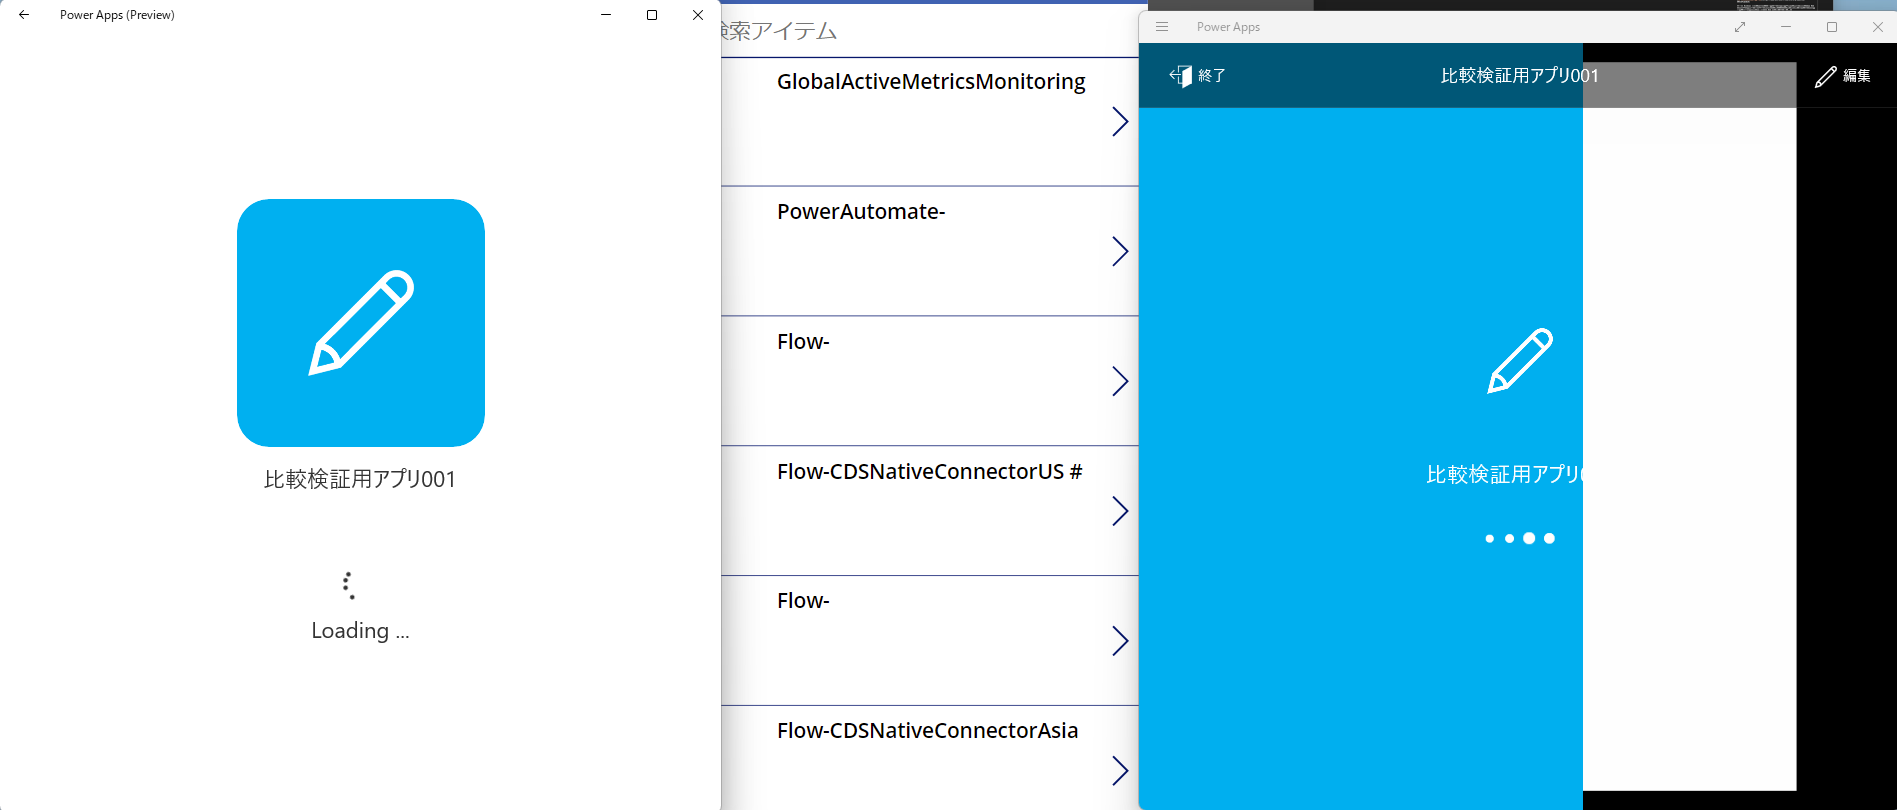Image resolution: width=1897 pixels, height=810 pixels.
Task: Select the Flow- text just above Flow-CDSNativeConnectorAsia
Action: [803, 601]
